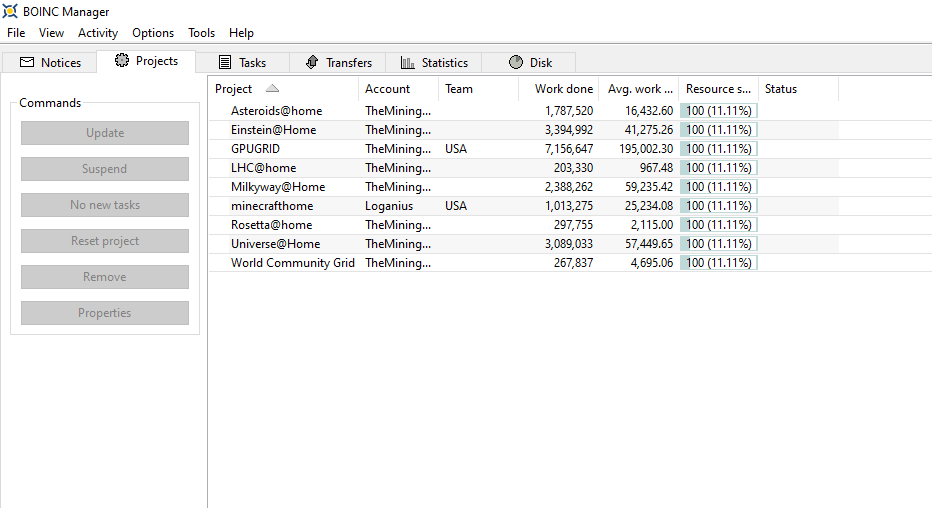Click the USA team cell for minecrafthome

tap(456, 206)
